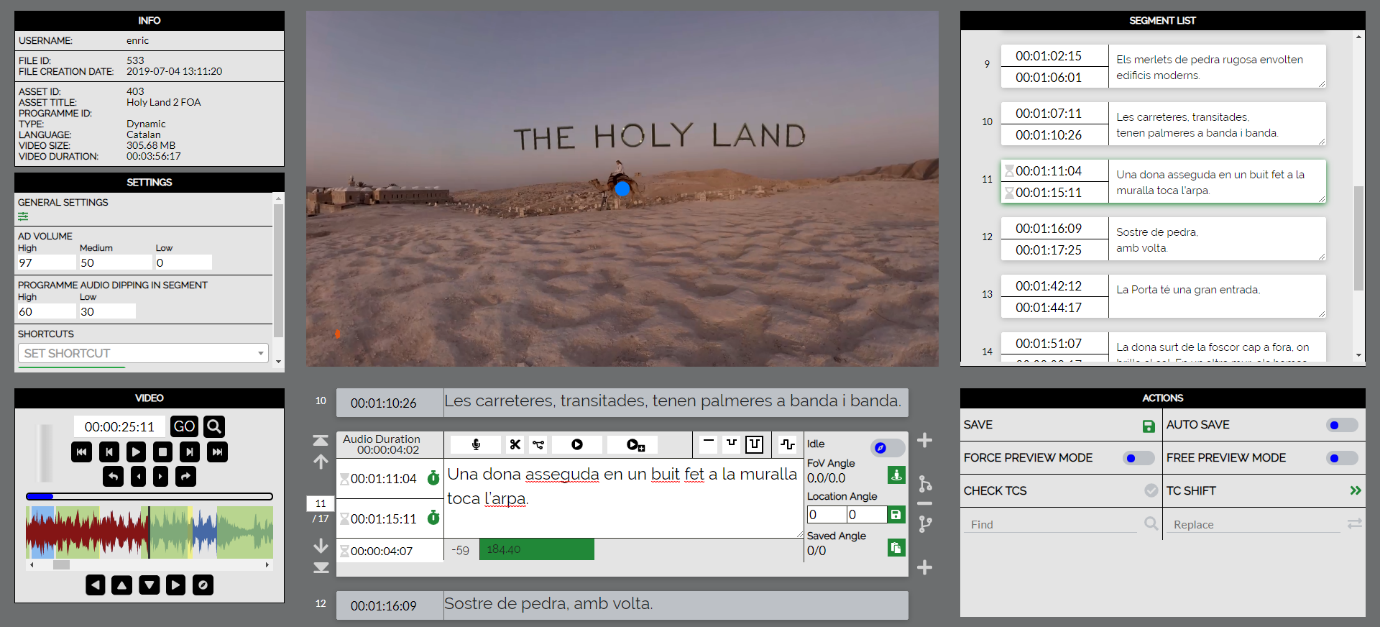Click the scissors cut icon in editor toolbar
Screen dimensions: 1380x627
click(x=514, y=444)
